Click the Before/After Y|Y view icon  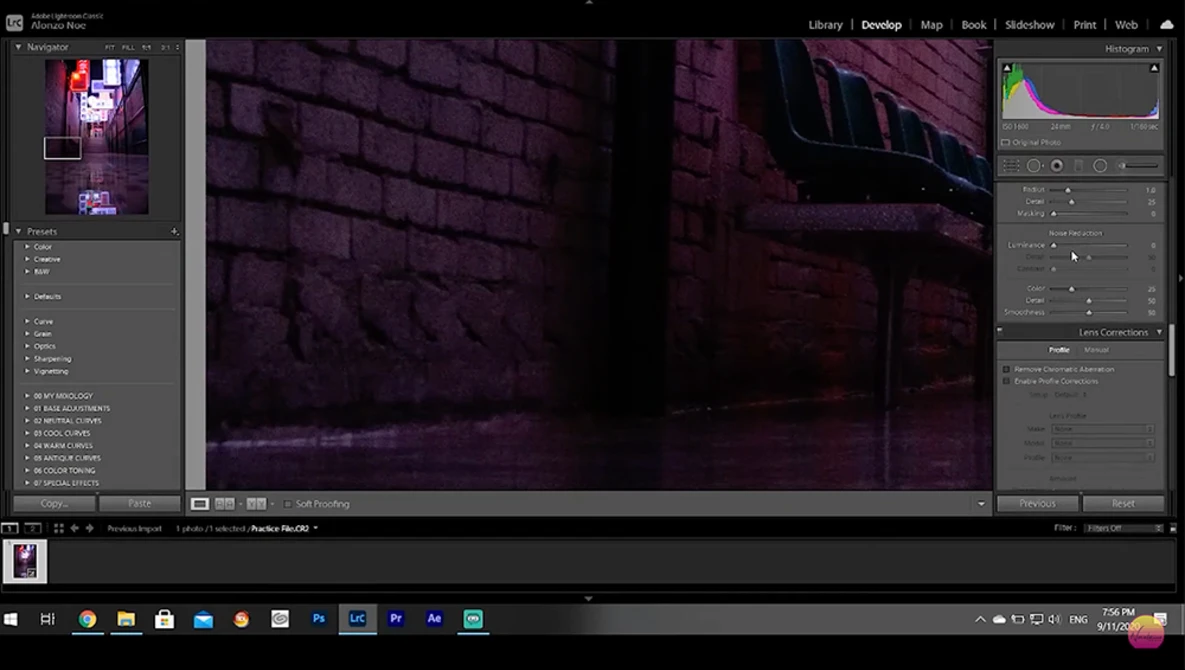pos(256,504)
